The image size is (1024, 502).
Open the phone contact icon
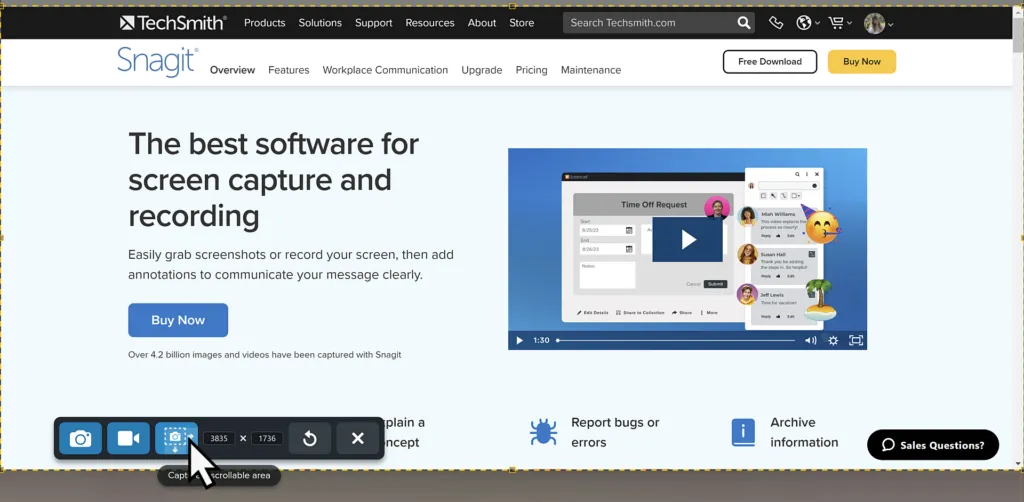click(x=776, y=24)
